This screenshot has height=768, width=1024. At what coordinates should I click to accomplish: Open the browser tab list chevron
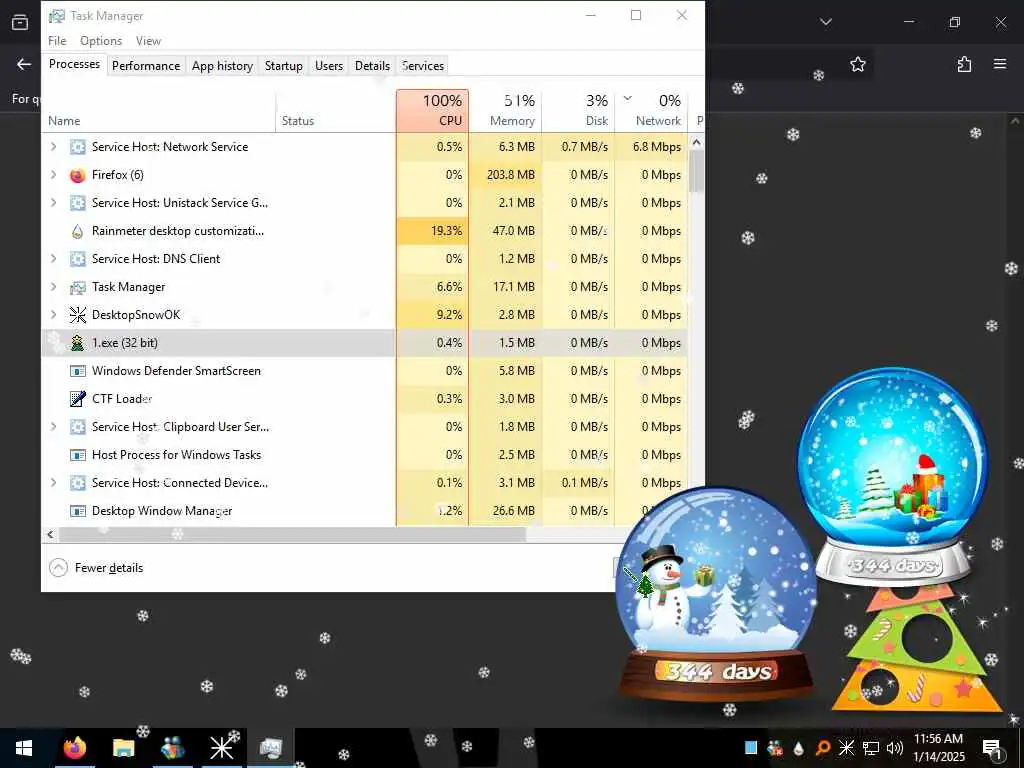pos(826,22)
